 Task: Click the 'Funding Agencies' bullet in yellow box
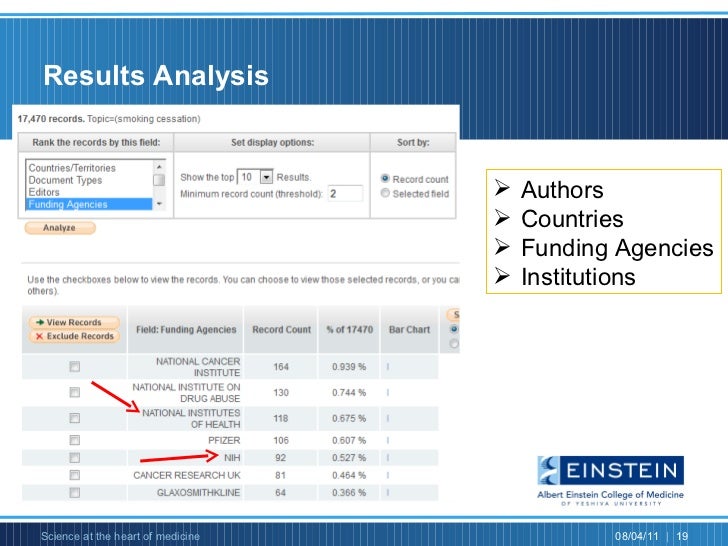617,248
